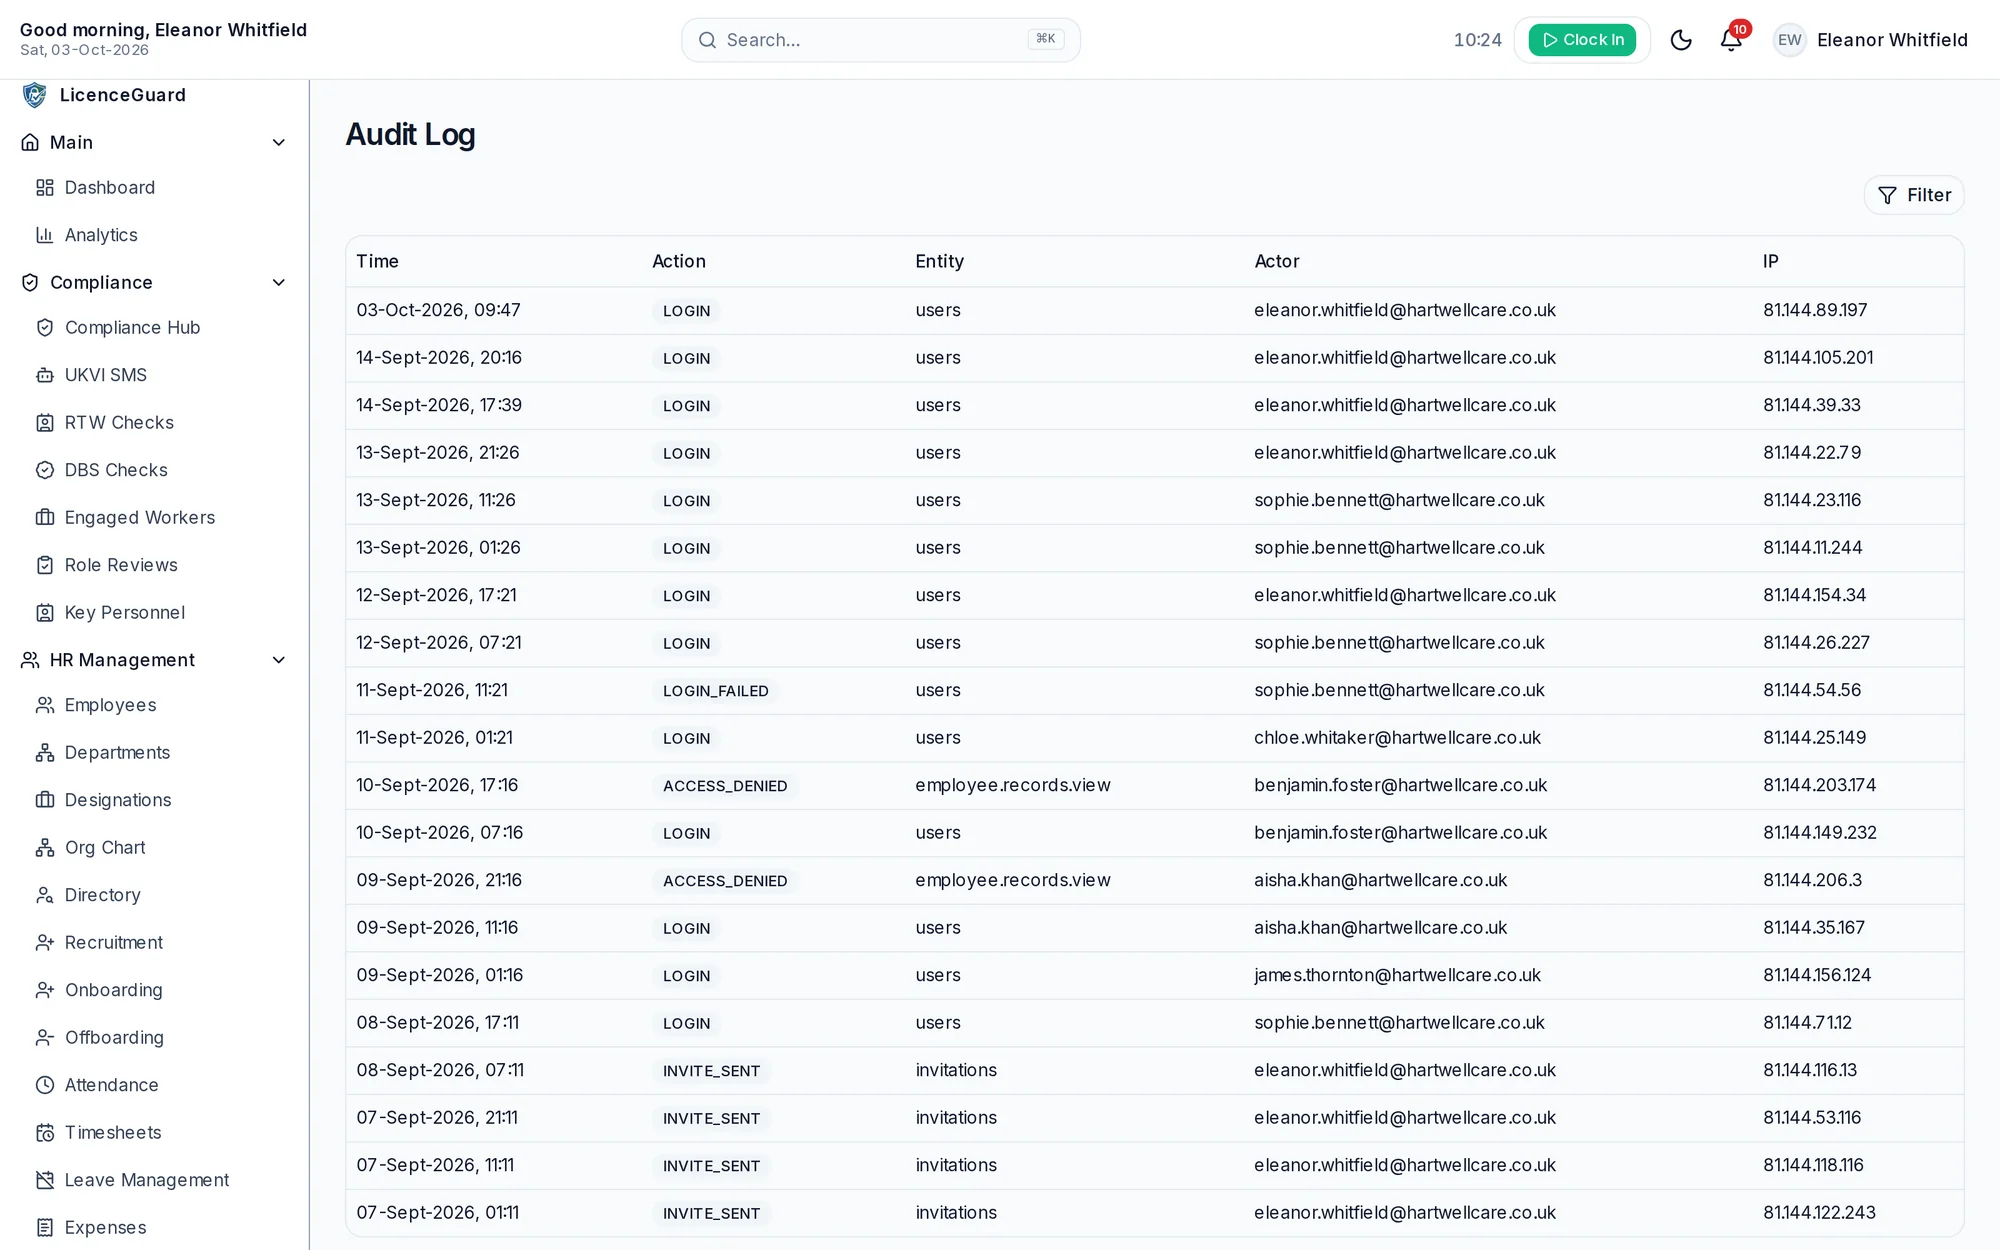The width and height of the screenshot is (2000, 1250).
Task: Click the Attendance clock icon
Action: 45,1085
